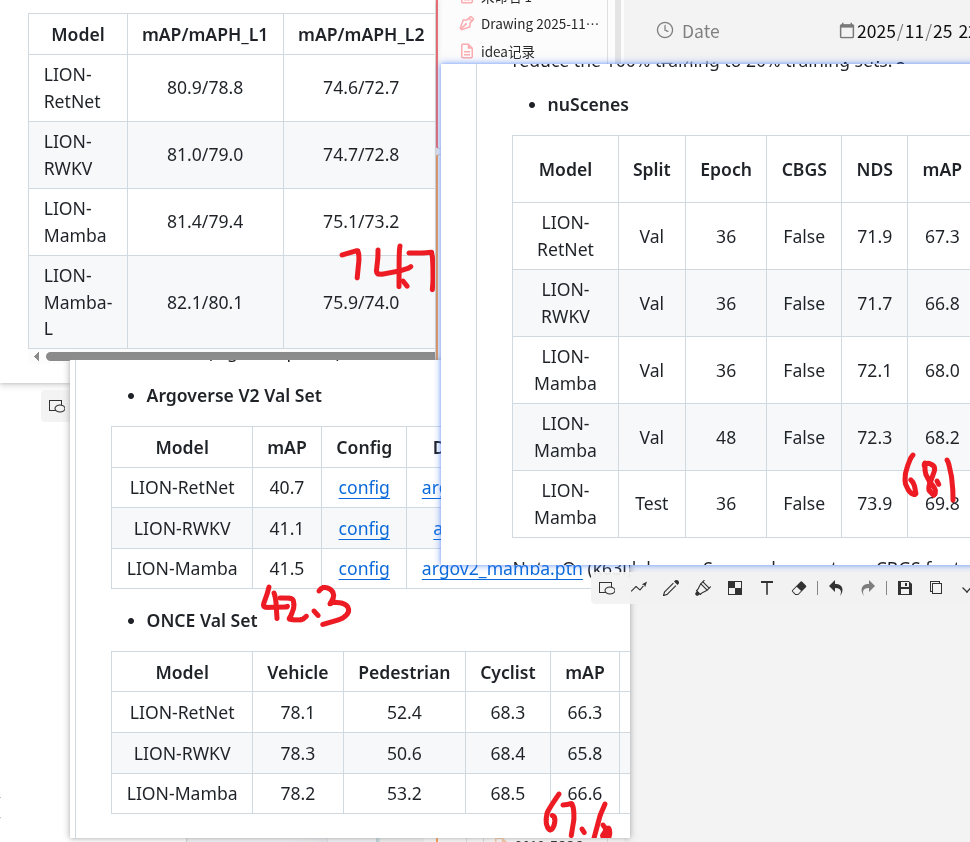Click the Cyclist column header

[x=507, y=672]
